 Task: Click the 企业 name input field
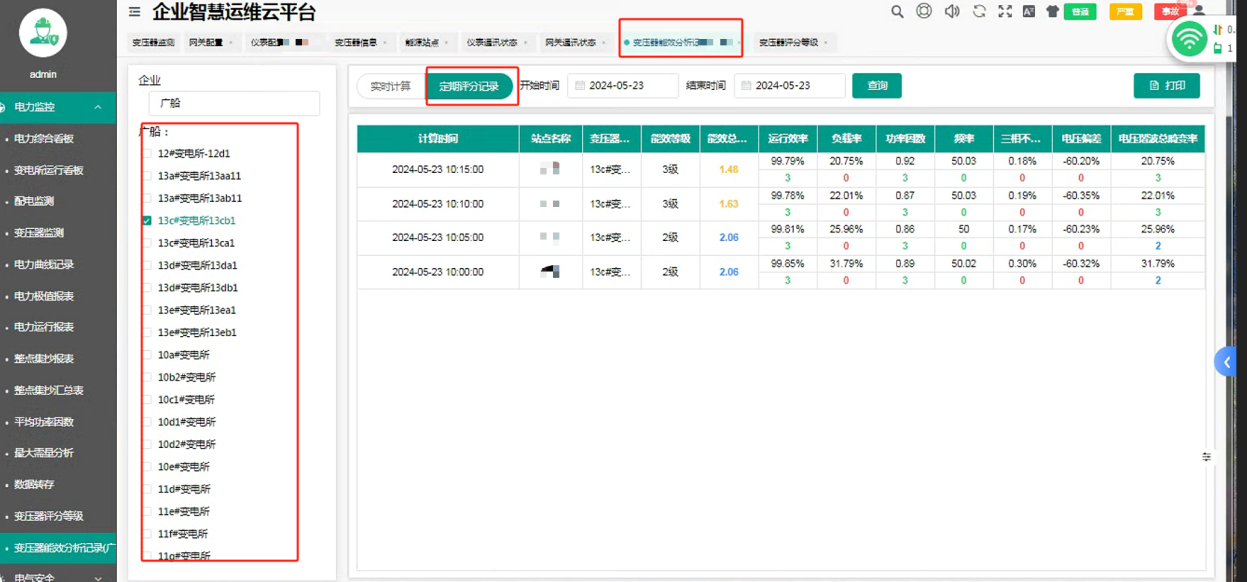234,103
